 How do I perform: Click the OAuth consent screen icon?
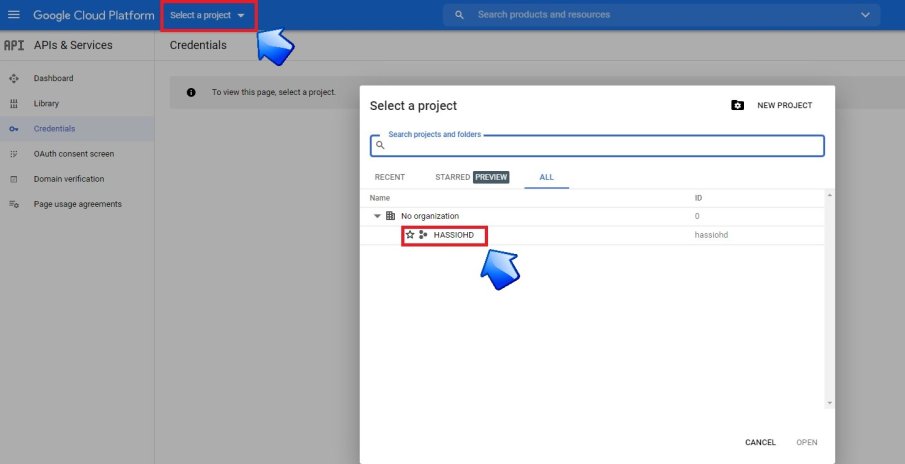tap(14, 154)
